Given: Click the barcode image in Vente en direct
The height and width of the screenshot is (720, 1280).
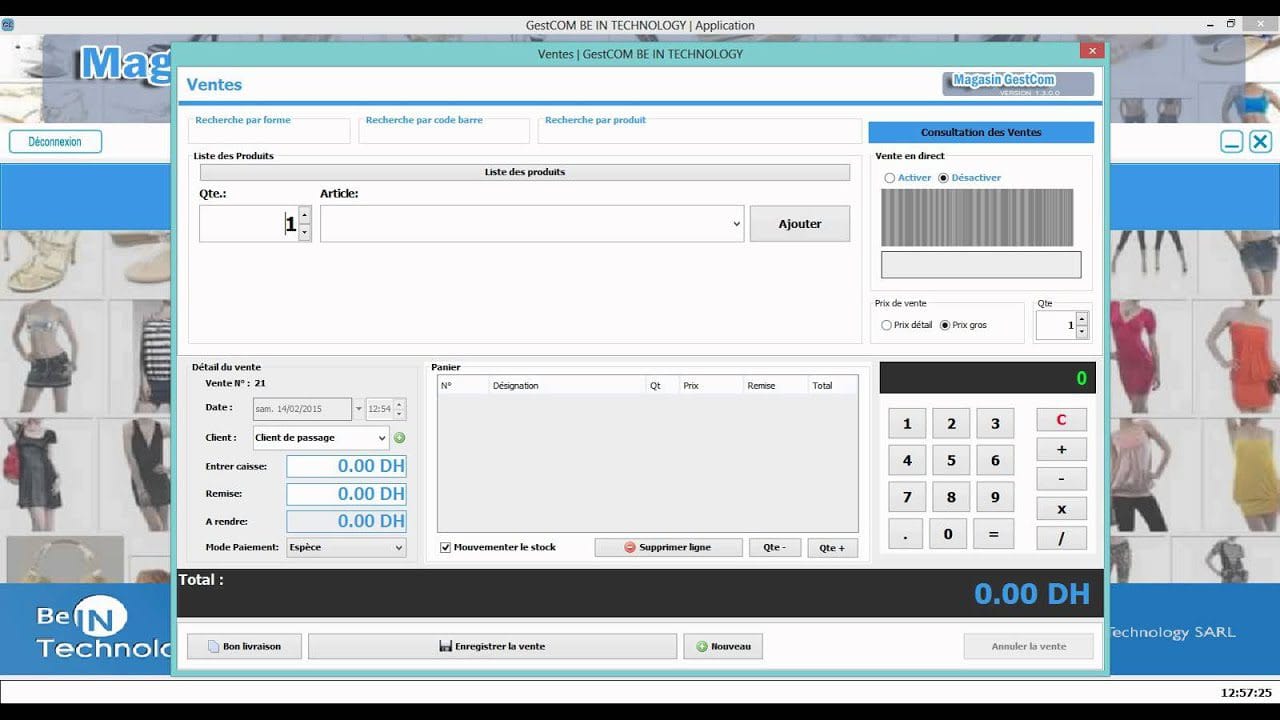Looking at the screenshot, I should [977, 217].
